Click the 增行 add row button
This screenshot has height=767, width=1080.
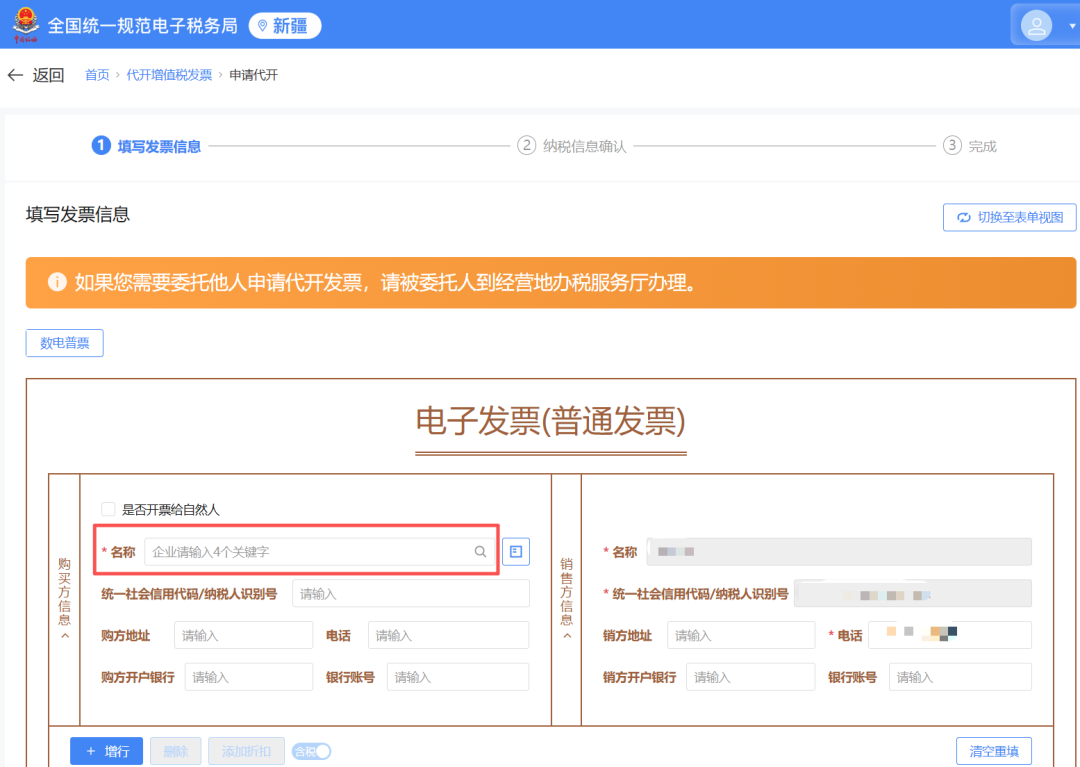coord(107,751)
